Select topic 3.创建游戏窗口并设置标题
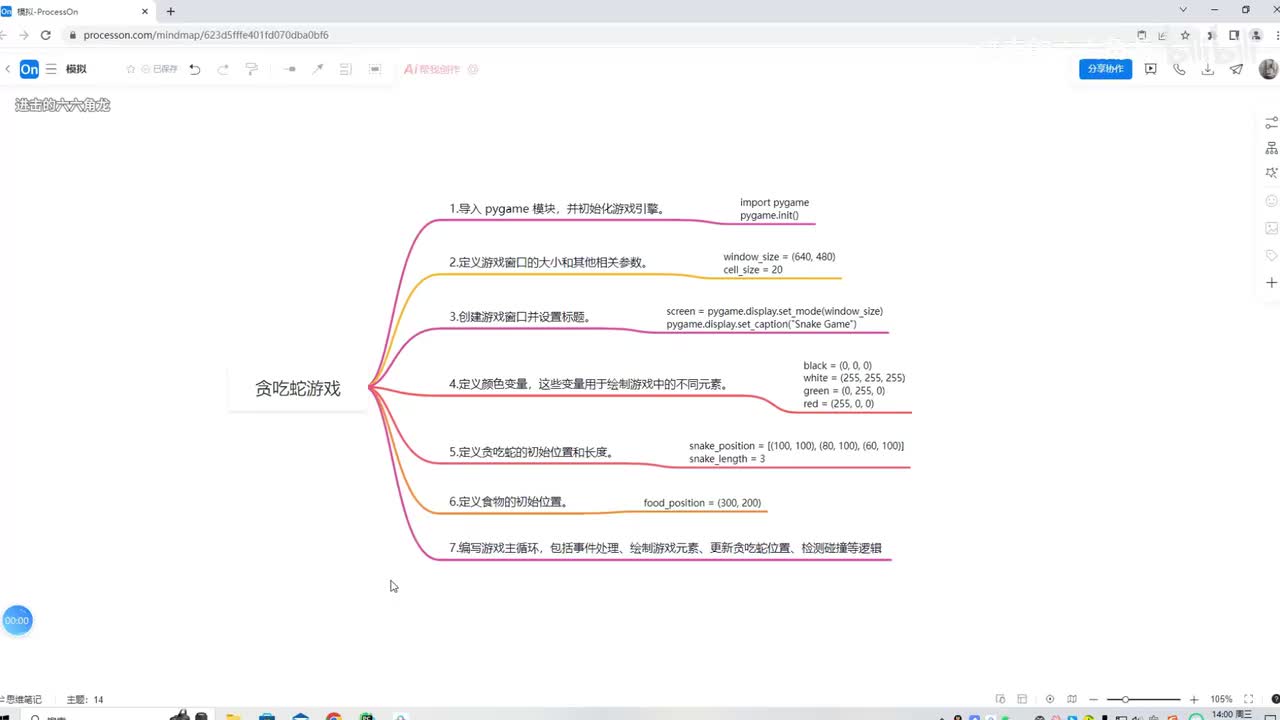1280x720 pixels. (519, 317)
